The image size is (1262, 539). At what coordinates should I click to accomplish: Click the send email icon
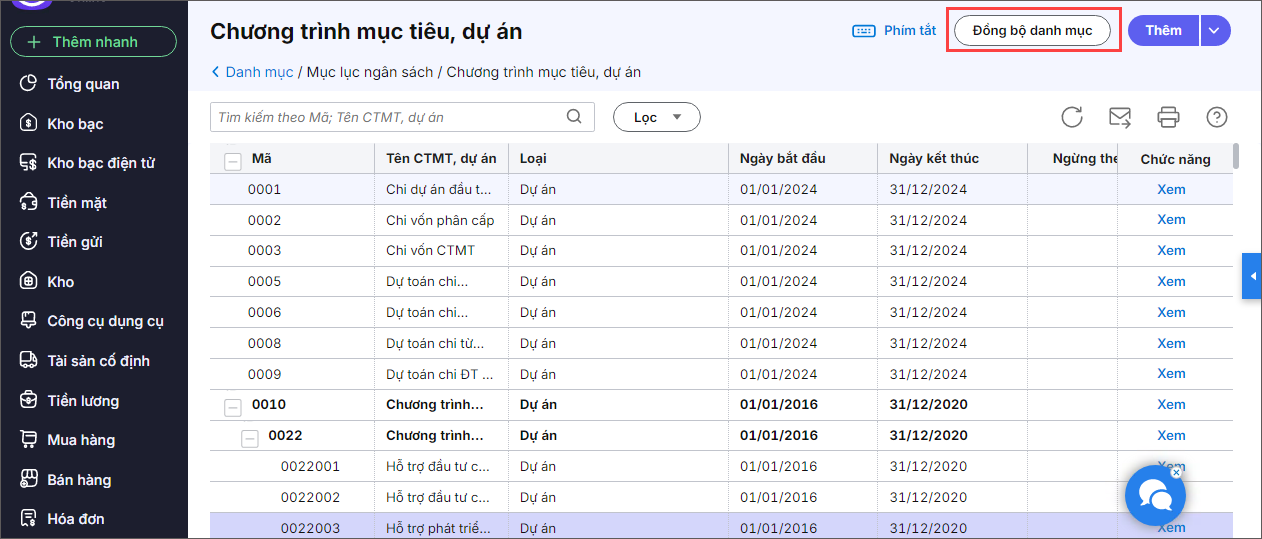(x=1120, y=117)
